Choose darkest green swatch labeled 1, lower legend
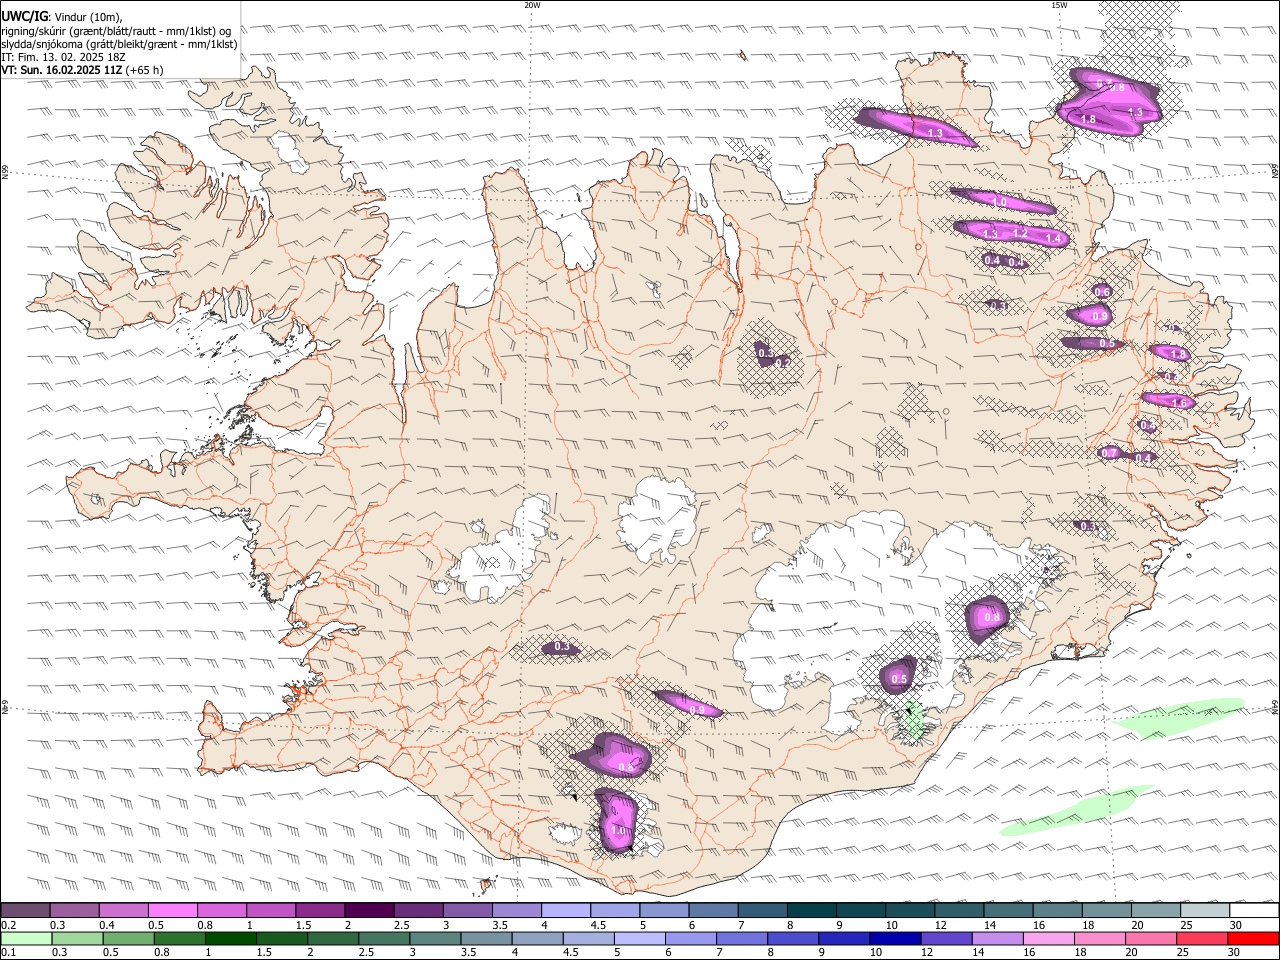 coord(230,938)
